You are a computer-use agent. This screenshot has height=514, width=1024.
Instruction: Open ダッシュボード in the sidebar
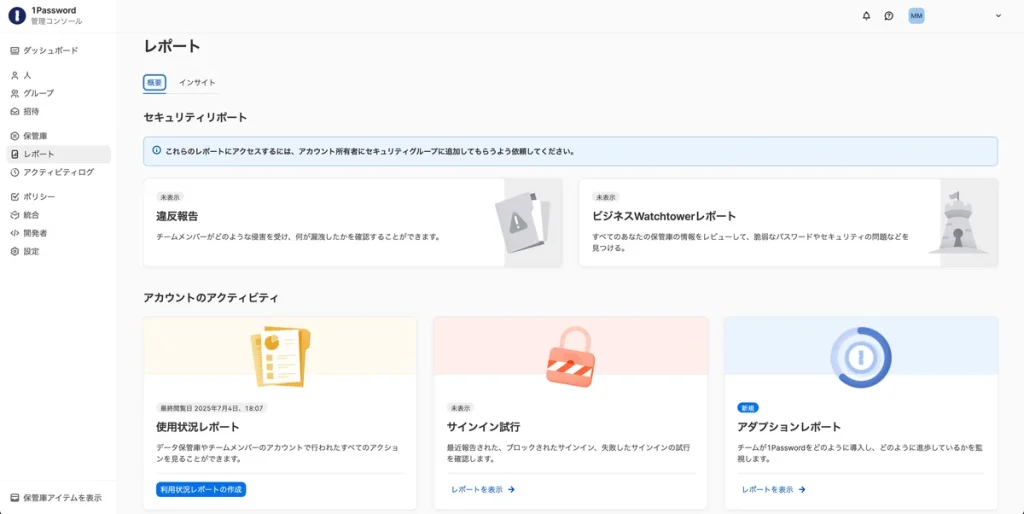(x=50, y=50)
